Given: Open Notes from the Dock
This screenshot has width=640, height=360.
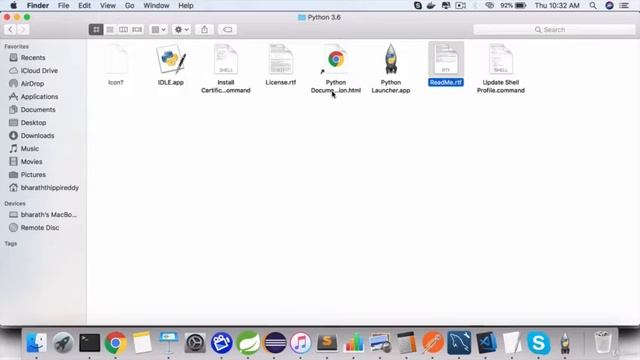Looking at the screenshot, I should [x=142, y=342].
